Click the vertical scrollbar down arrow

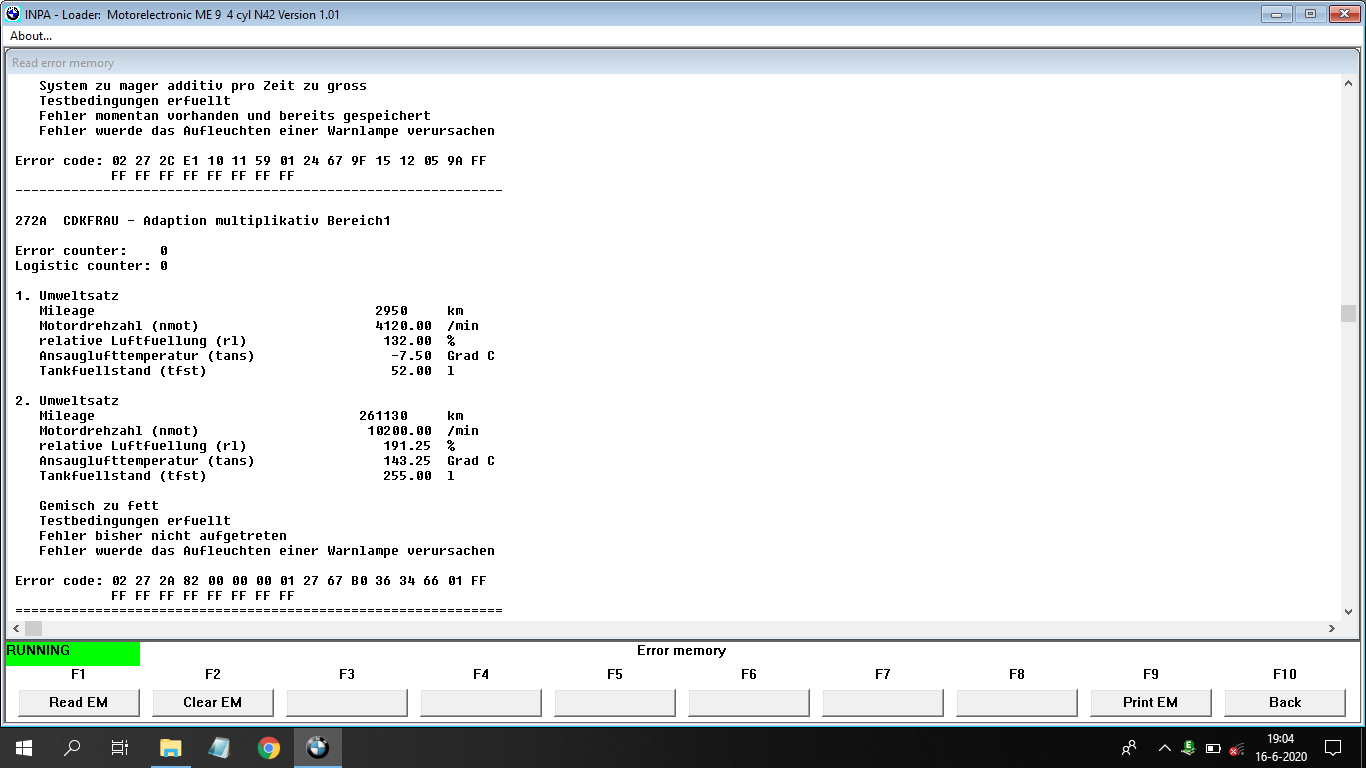(1348, 612)
